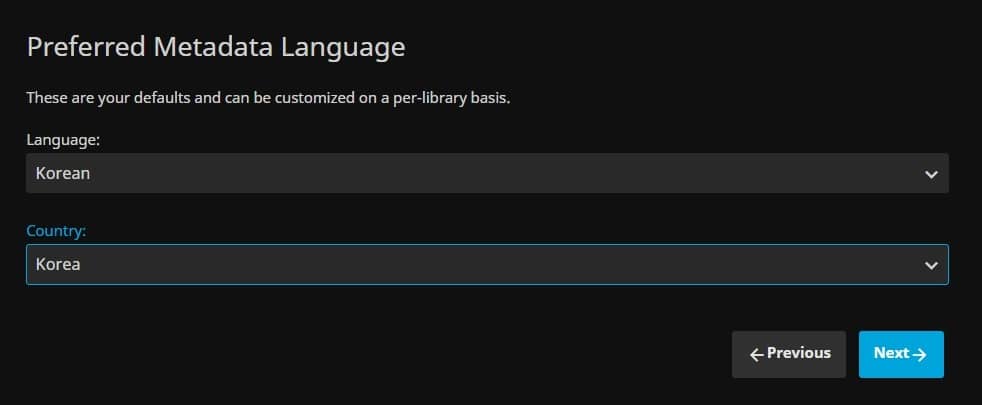Viewport: 982px width, 405px height.
Task: Go back with the Previous button
Action: click(x=788, y=354)
